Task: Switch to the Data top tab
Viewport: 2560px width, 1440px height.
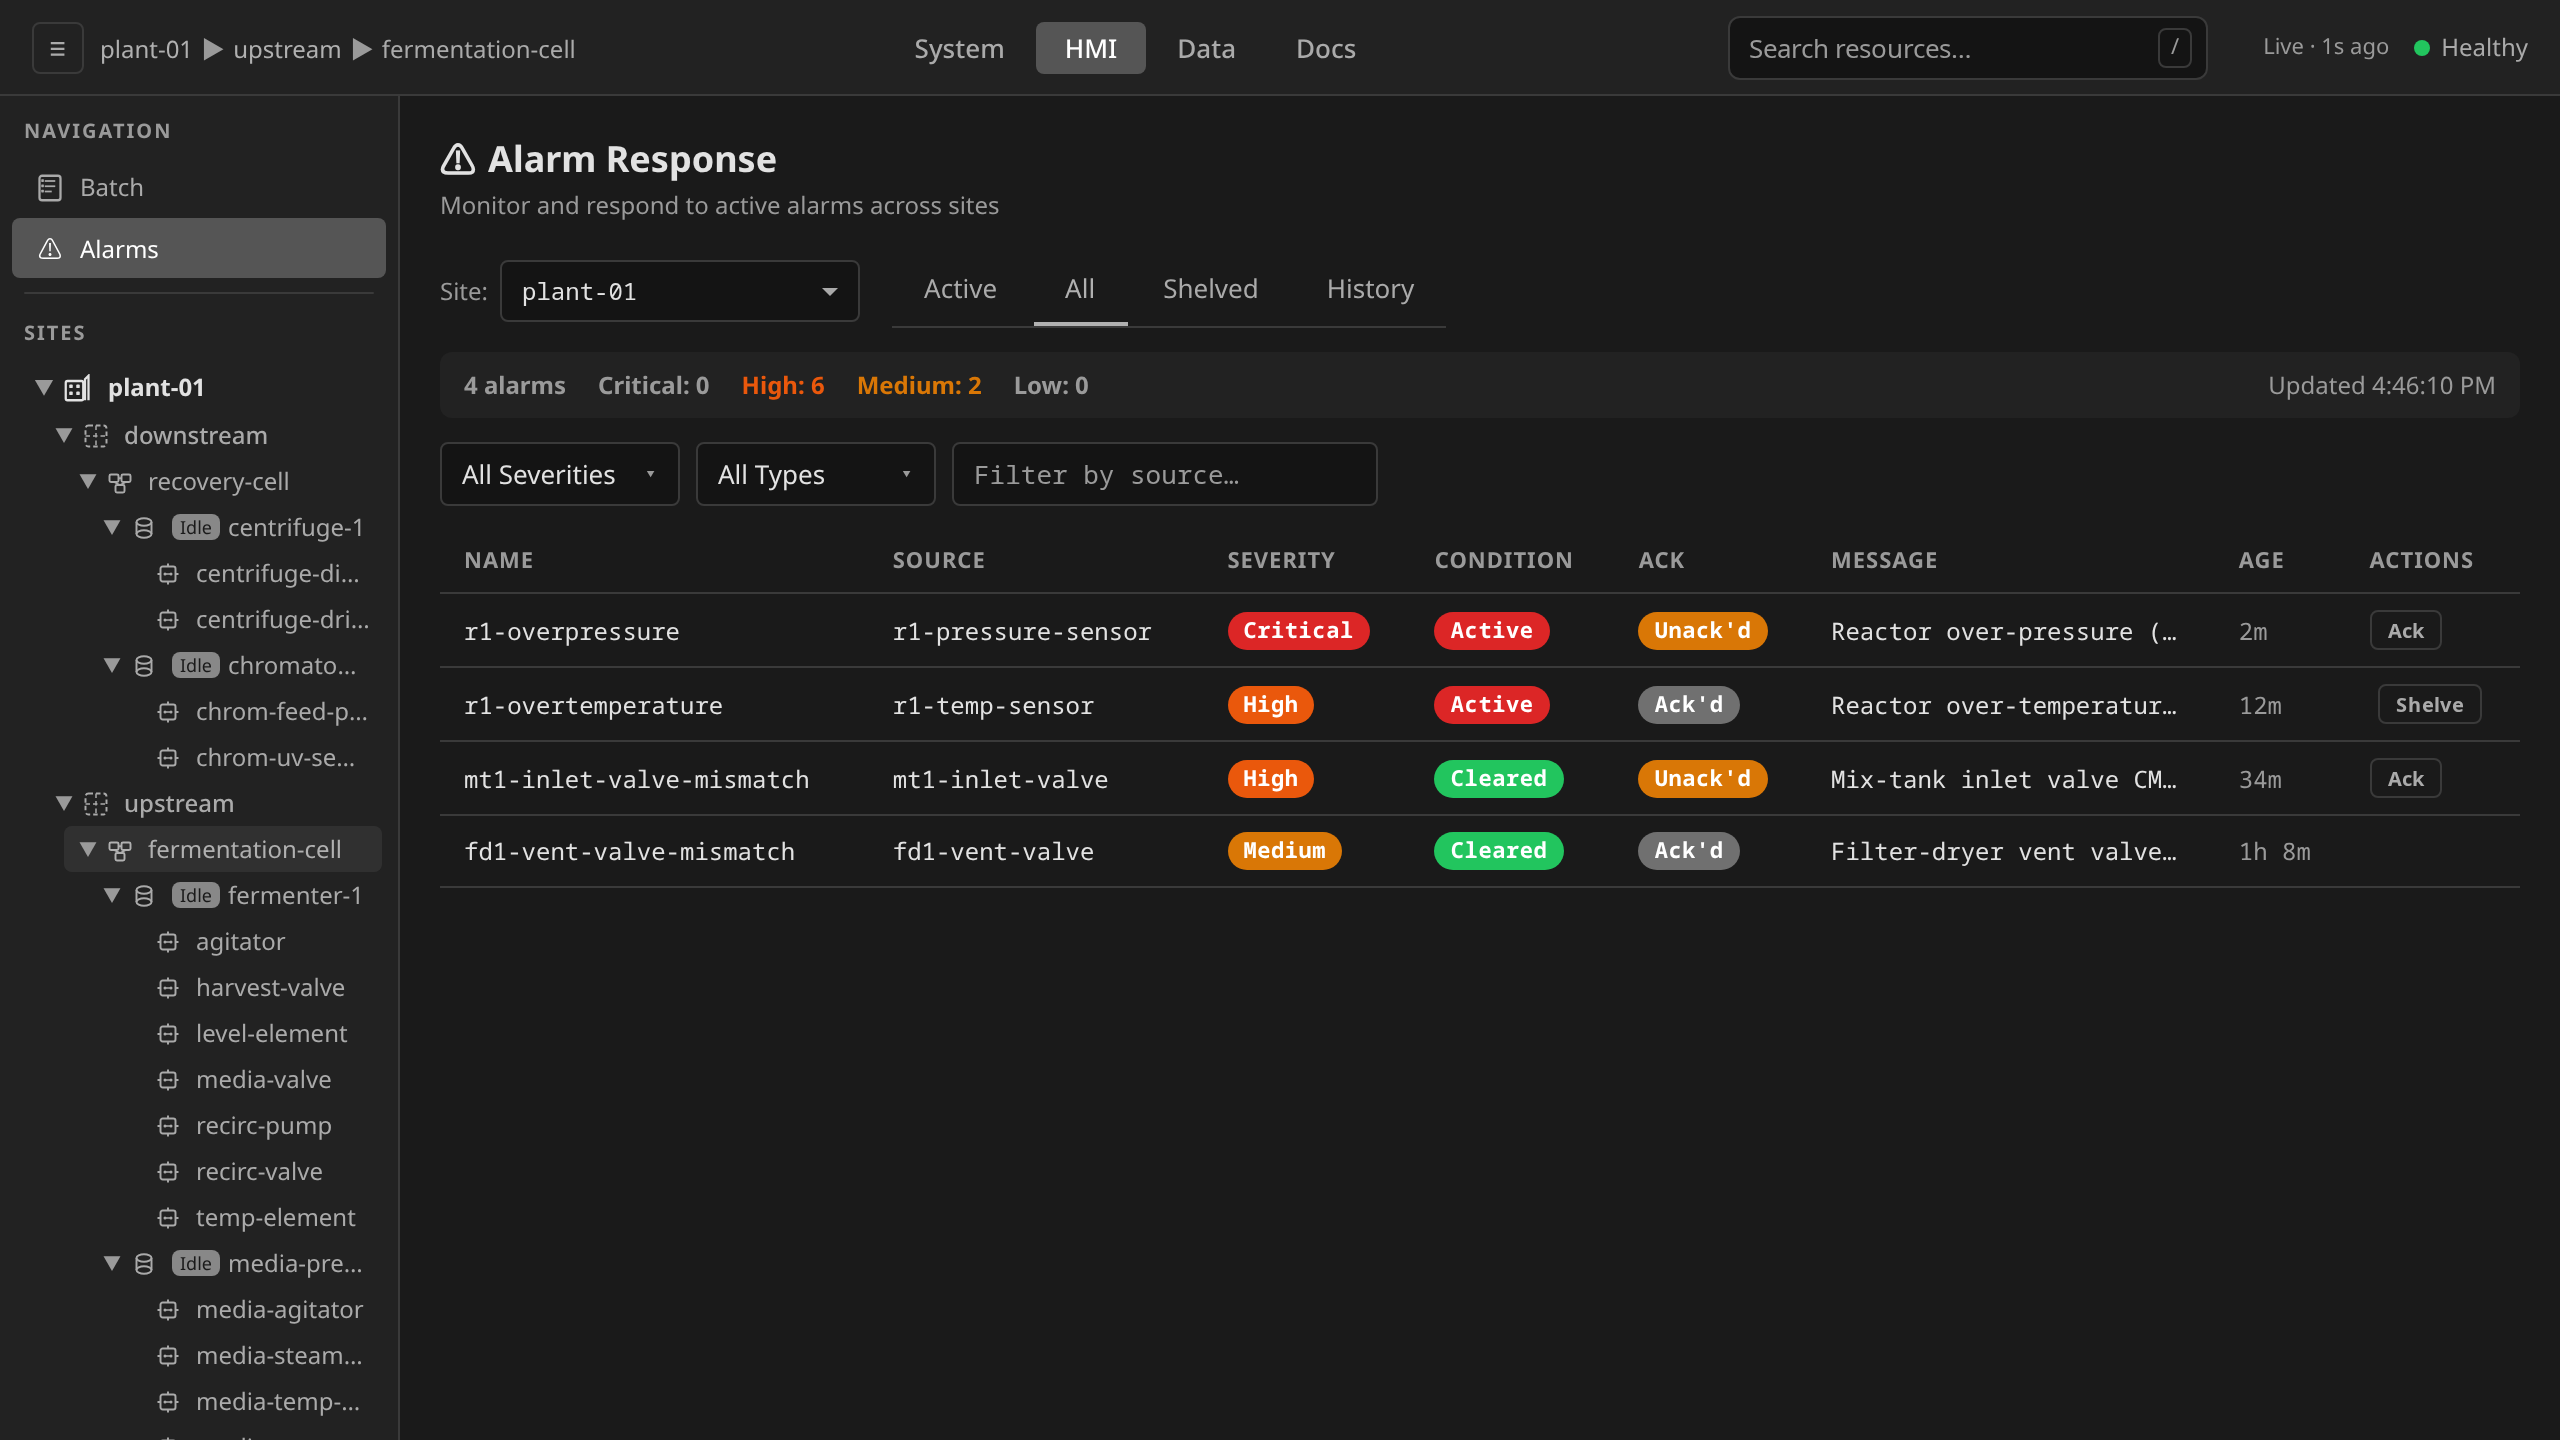Action: tap(1206, 48)
